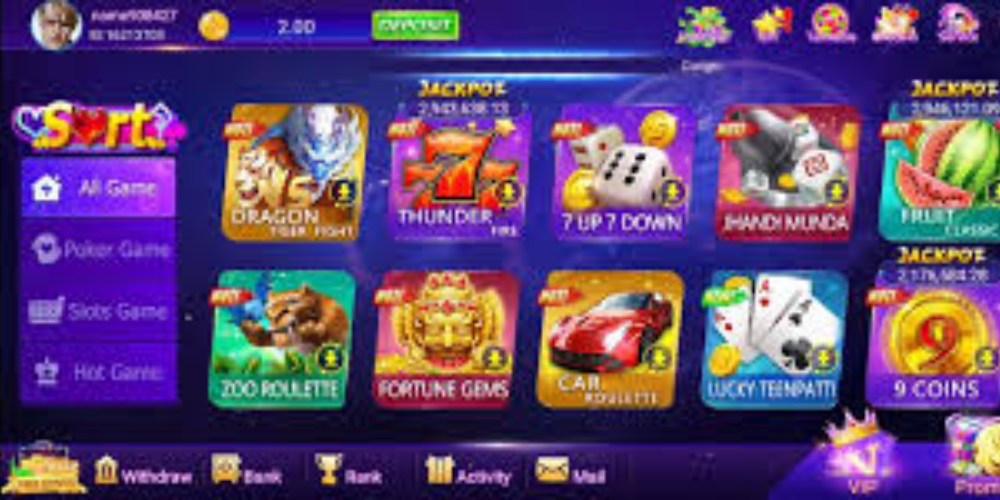Screen dimensions: 1000x500
Task: Open the Activity gift icon
Action: click(x=439, y=469)
